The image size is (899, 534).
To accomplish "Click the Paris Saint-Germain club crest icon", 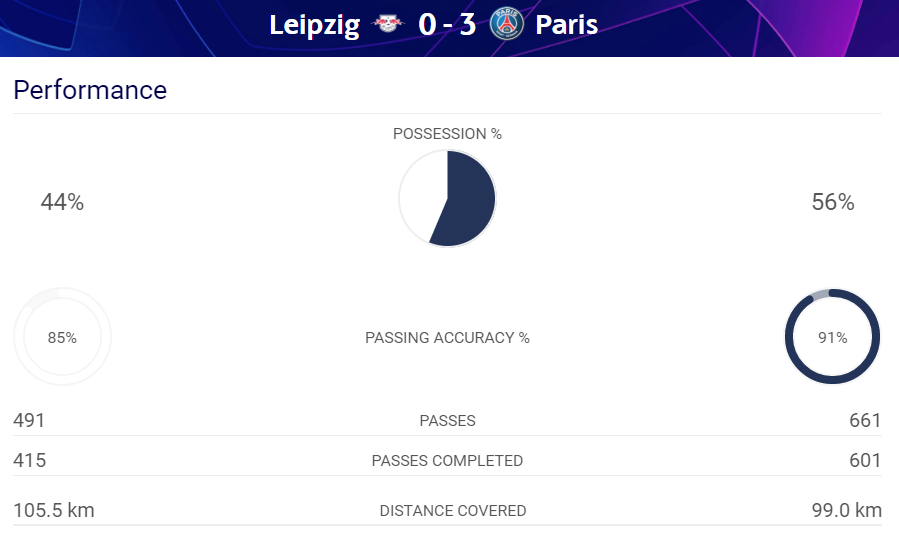I will 507,24.
